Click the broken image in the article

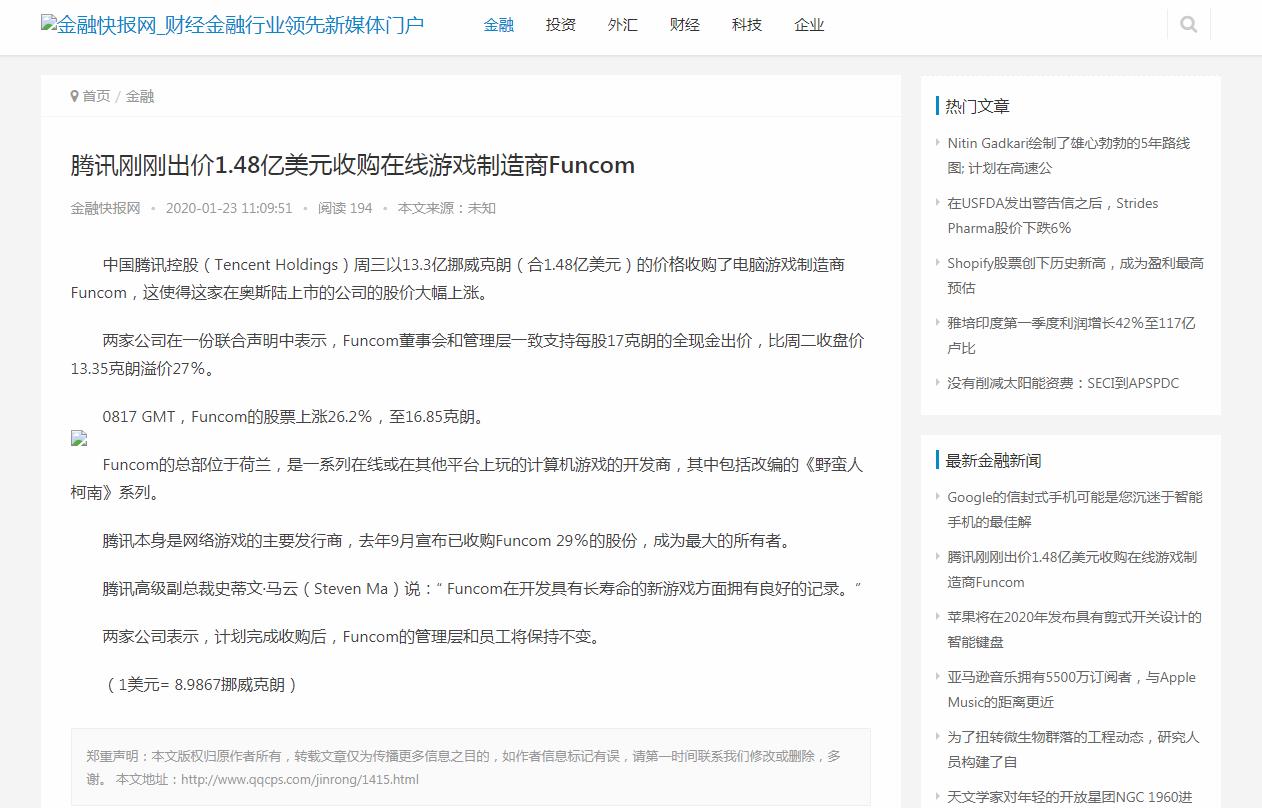point(79,438)
